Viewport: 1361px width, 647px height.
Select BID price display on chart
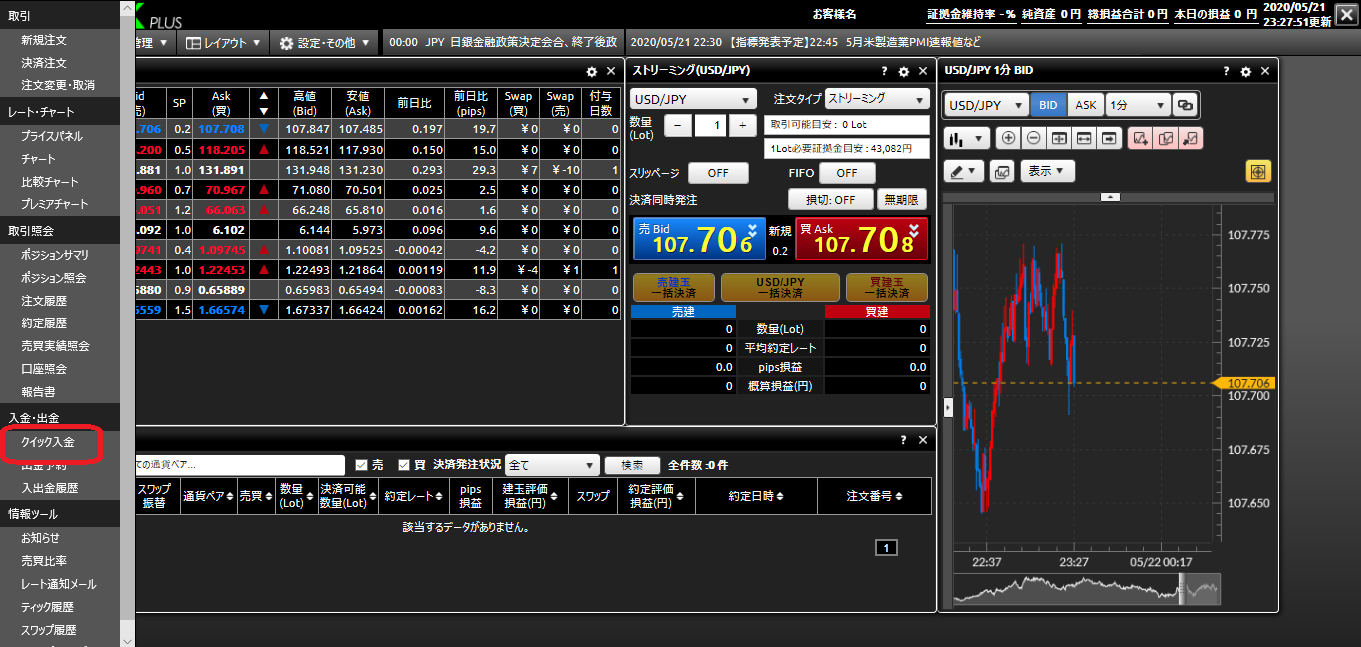1048,105
